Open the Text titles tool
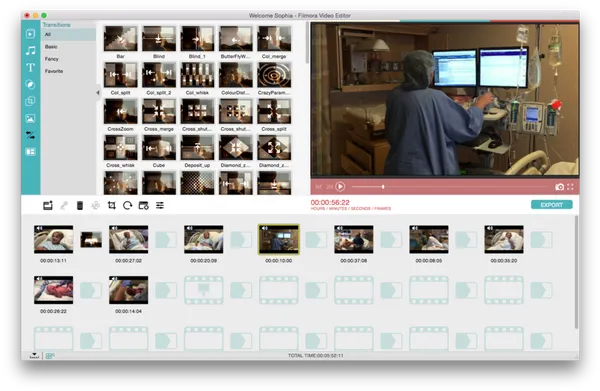This screenshot has height=391, width=600. click(x=30, y=68)
